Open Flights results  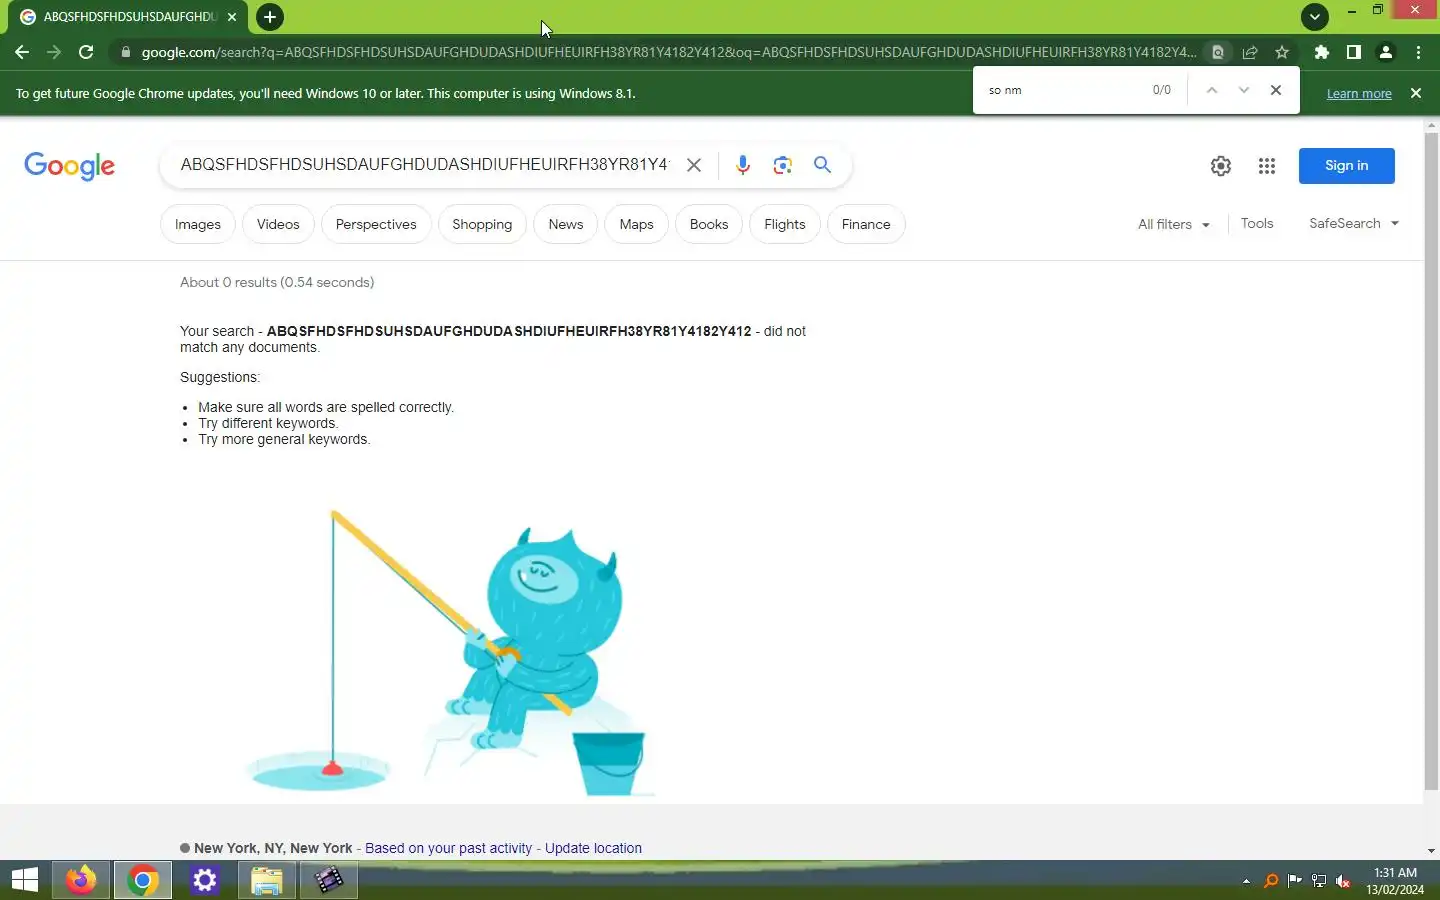tap(785, 224)
